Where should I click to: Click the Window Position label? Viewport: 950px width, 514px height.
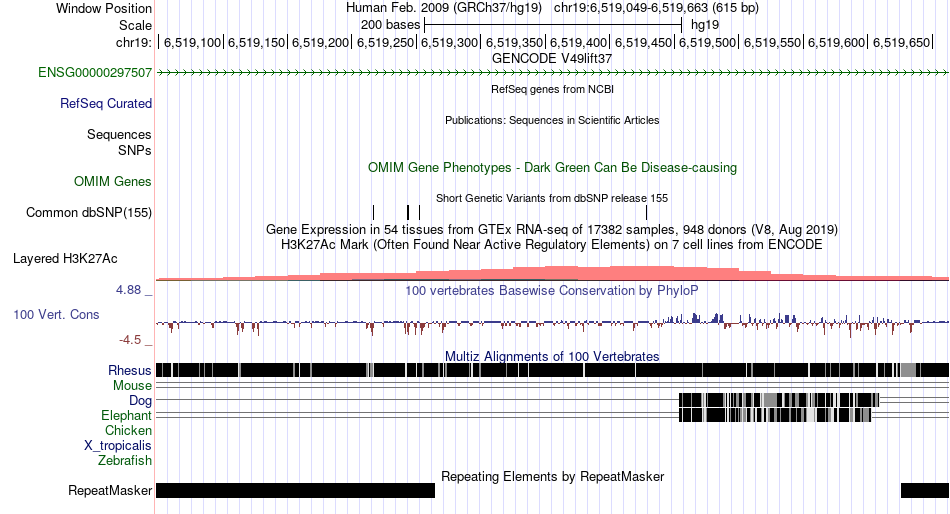click(104, 8)
